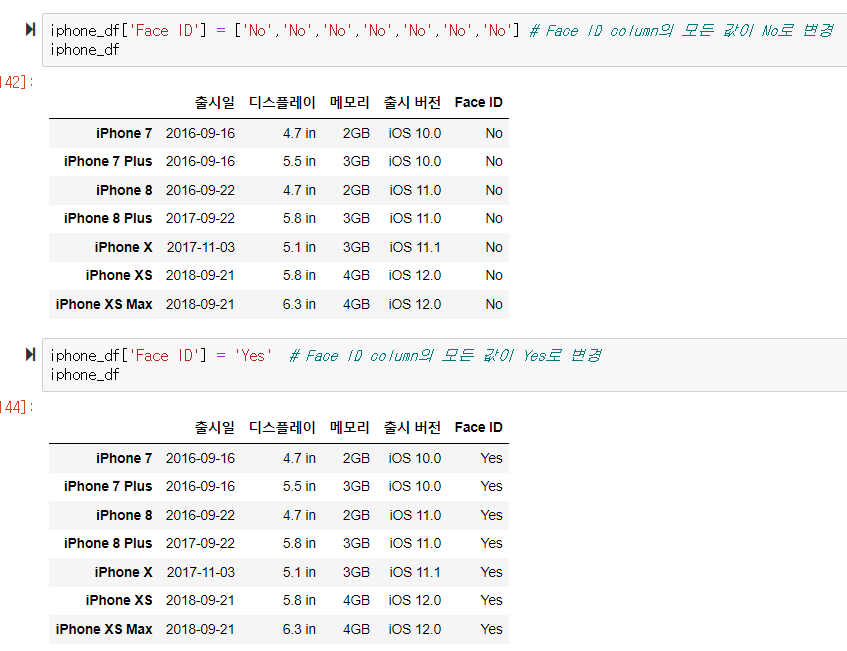This screenshot has width=847, height=651.
Task: Click 5.1 in display value in the No table
Action: 299,247
